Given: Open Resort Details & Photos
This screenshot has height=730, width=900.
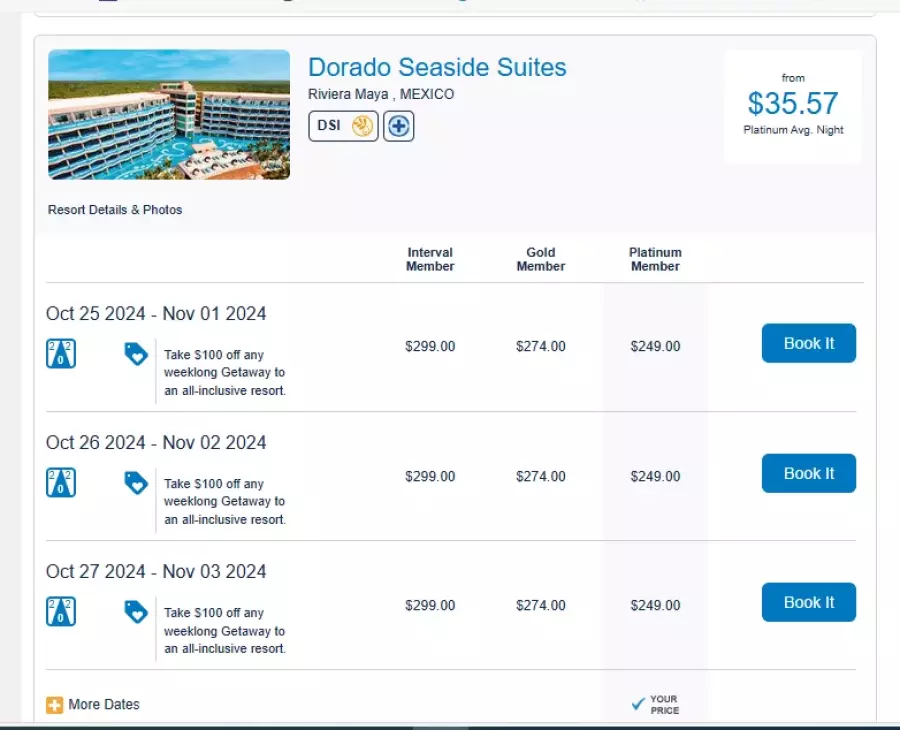Looking at the screenshot, I should pos(115,210).
